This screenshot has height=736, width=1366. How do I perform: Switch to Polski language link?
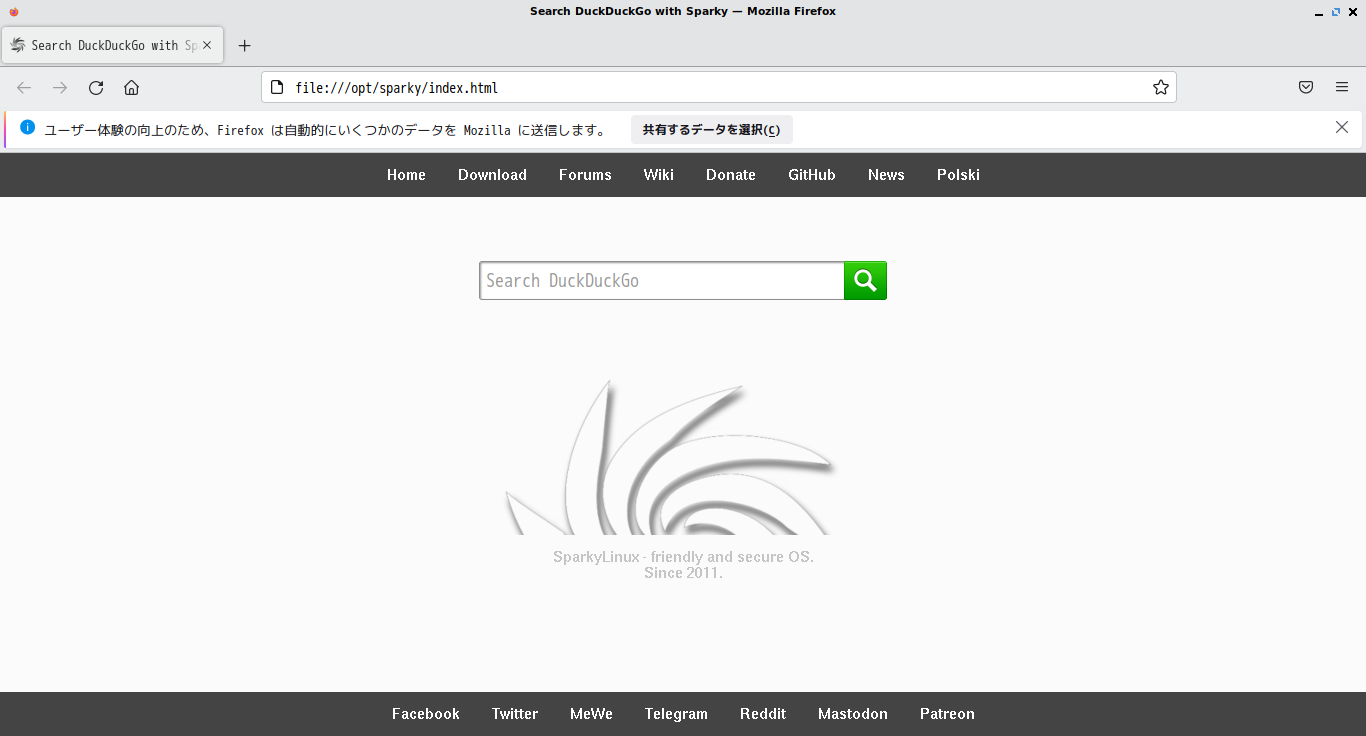(x=958, y=175)
